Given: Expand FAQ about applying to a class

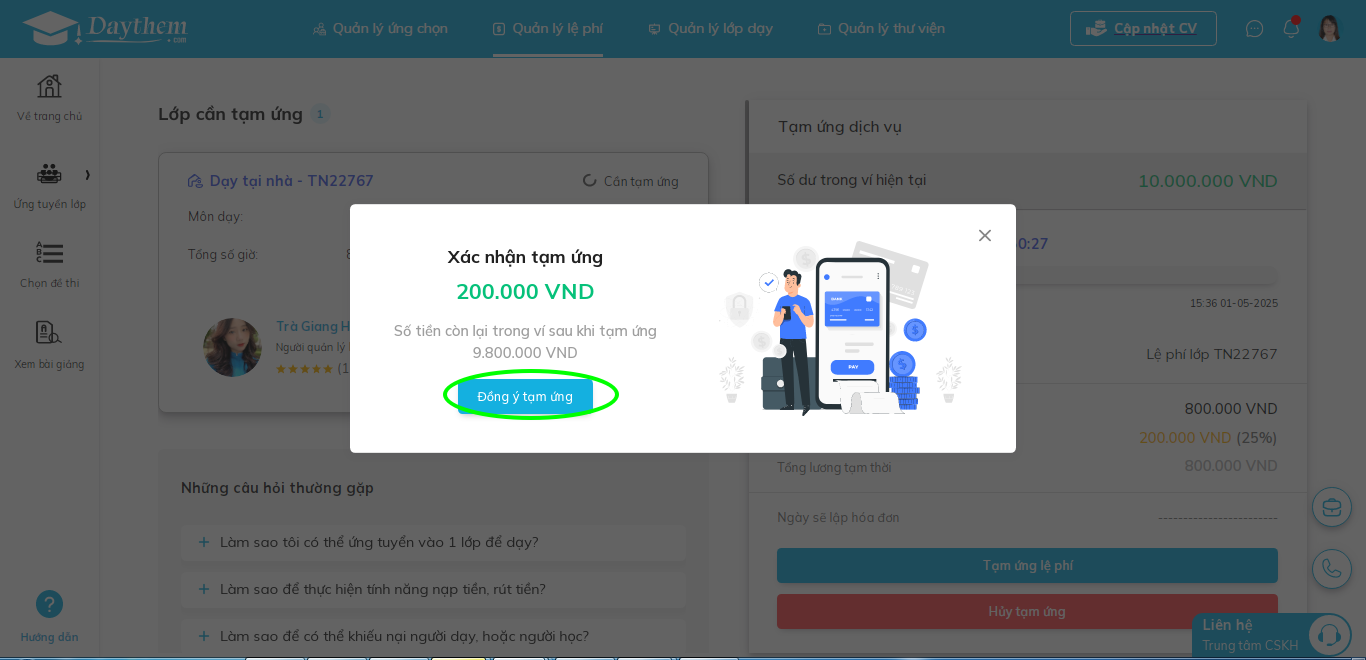Looking at the screenshot, I should (x=434, y=542).
